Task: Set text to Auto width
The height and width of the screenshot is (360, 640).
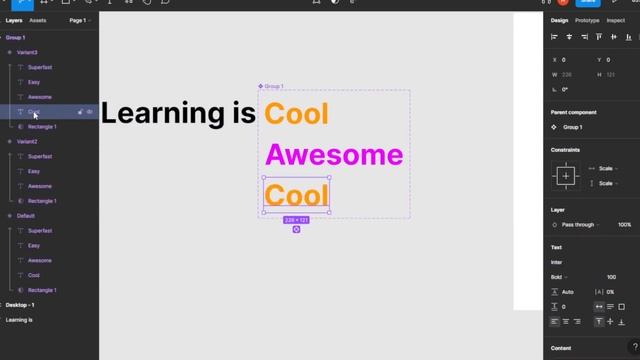Action: click(x=599, y=307)
